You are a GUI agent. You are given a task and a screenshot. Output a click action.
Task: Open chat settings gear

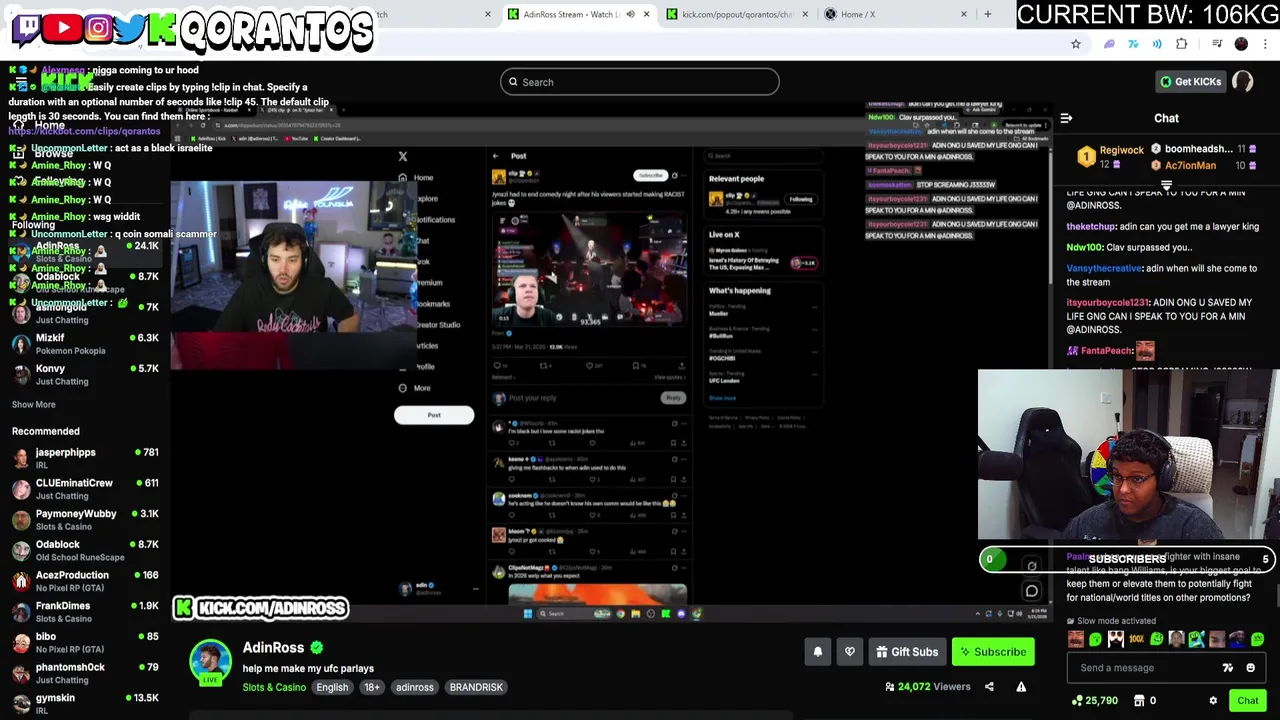1213,701
